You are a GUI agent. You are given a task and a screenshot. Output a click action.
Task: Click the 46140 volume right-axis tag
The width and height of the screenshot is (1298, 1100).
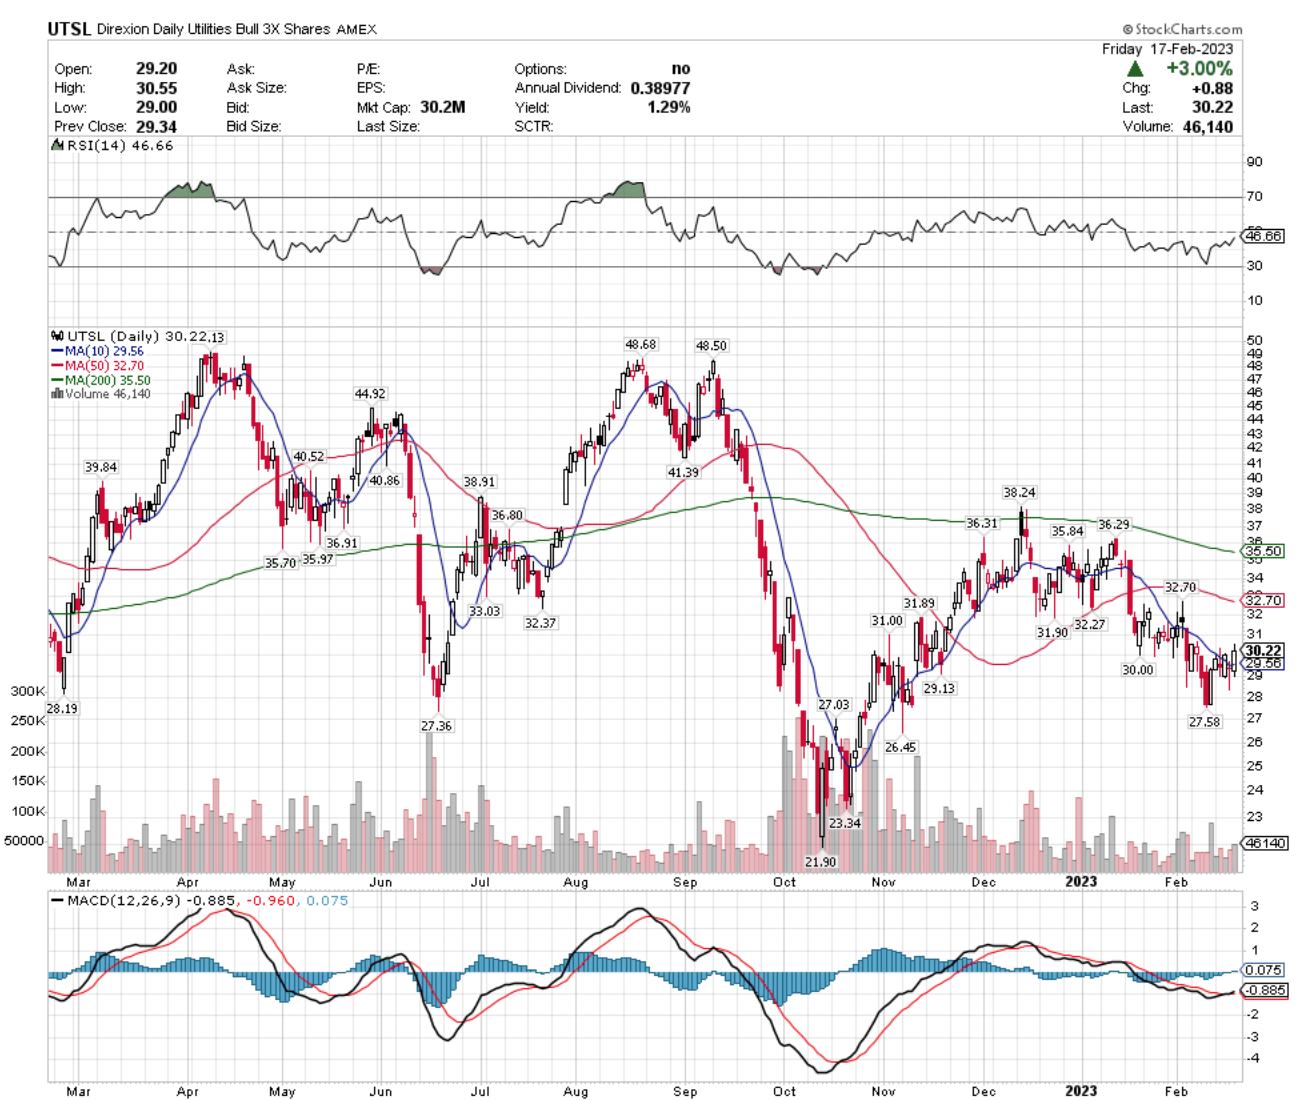(1265, 843)
